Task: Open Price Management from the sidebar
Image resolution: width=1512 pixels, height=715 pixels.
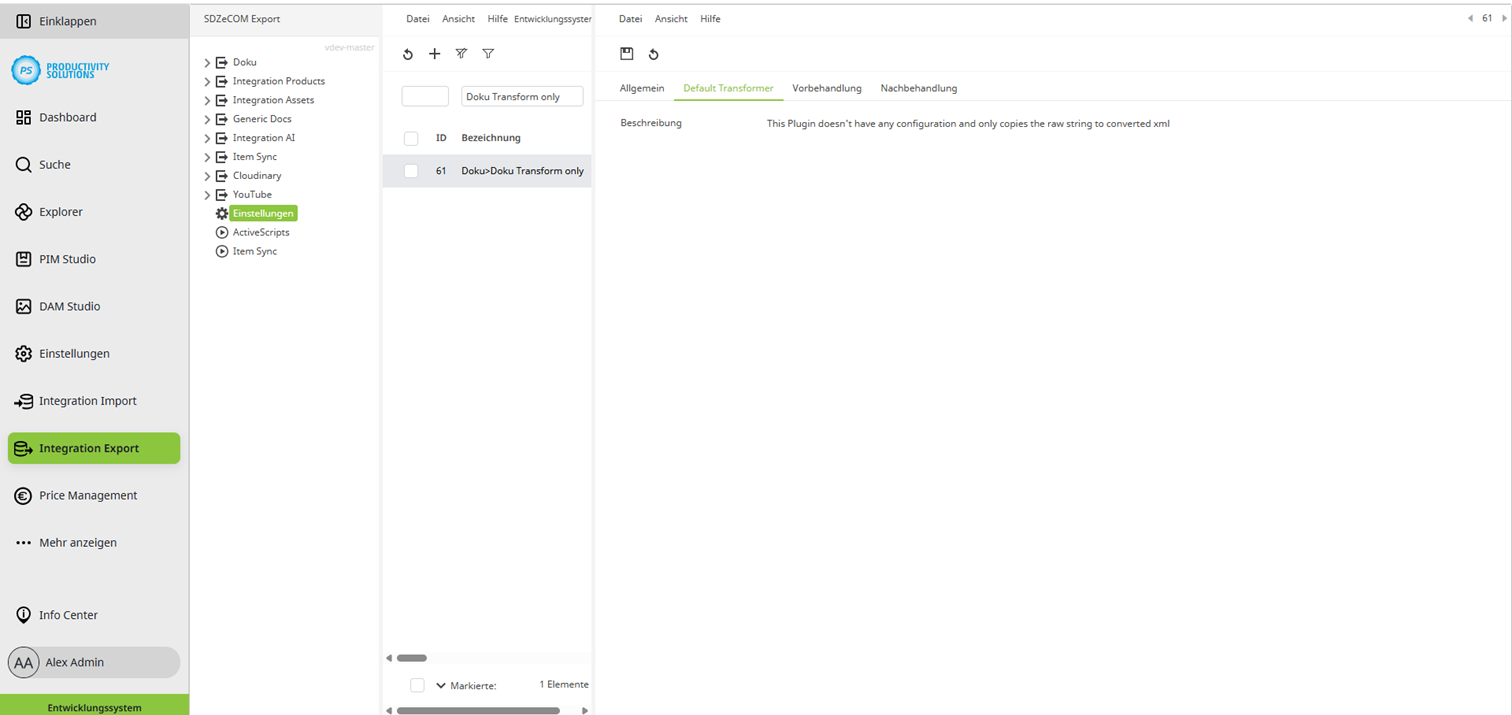Action: [x=89, y=495]
